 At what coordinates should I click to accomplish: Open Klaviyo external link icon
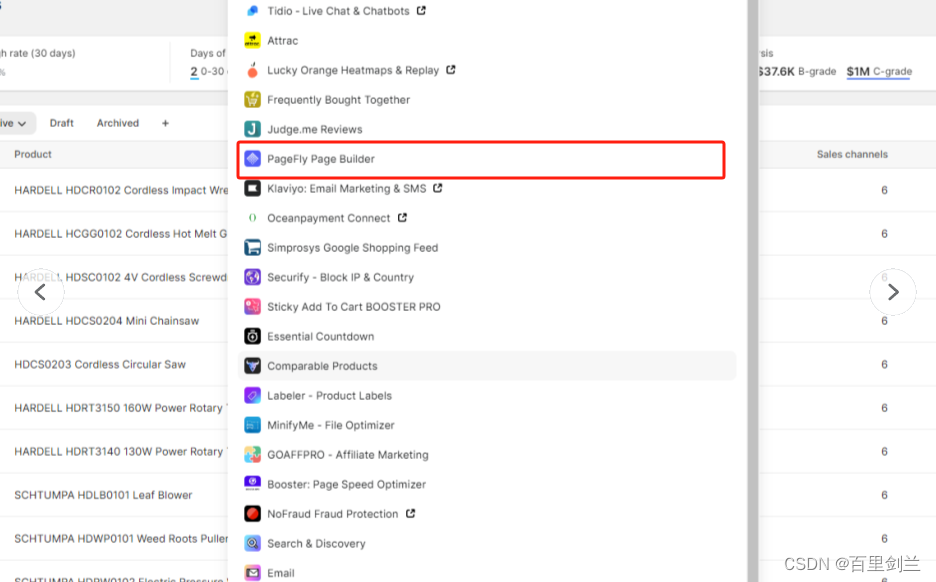pyautogui.click(x=438, y=188)
